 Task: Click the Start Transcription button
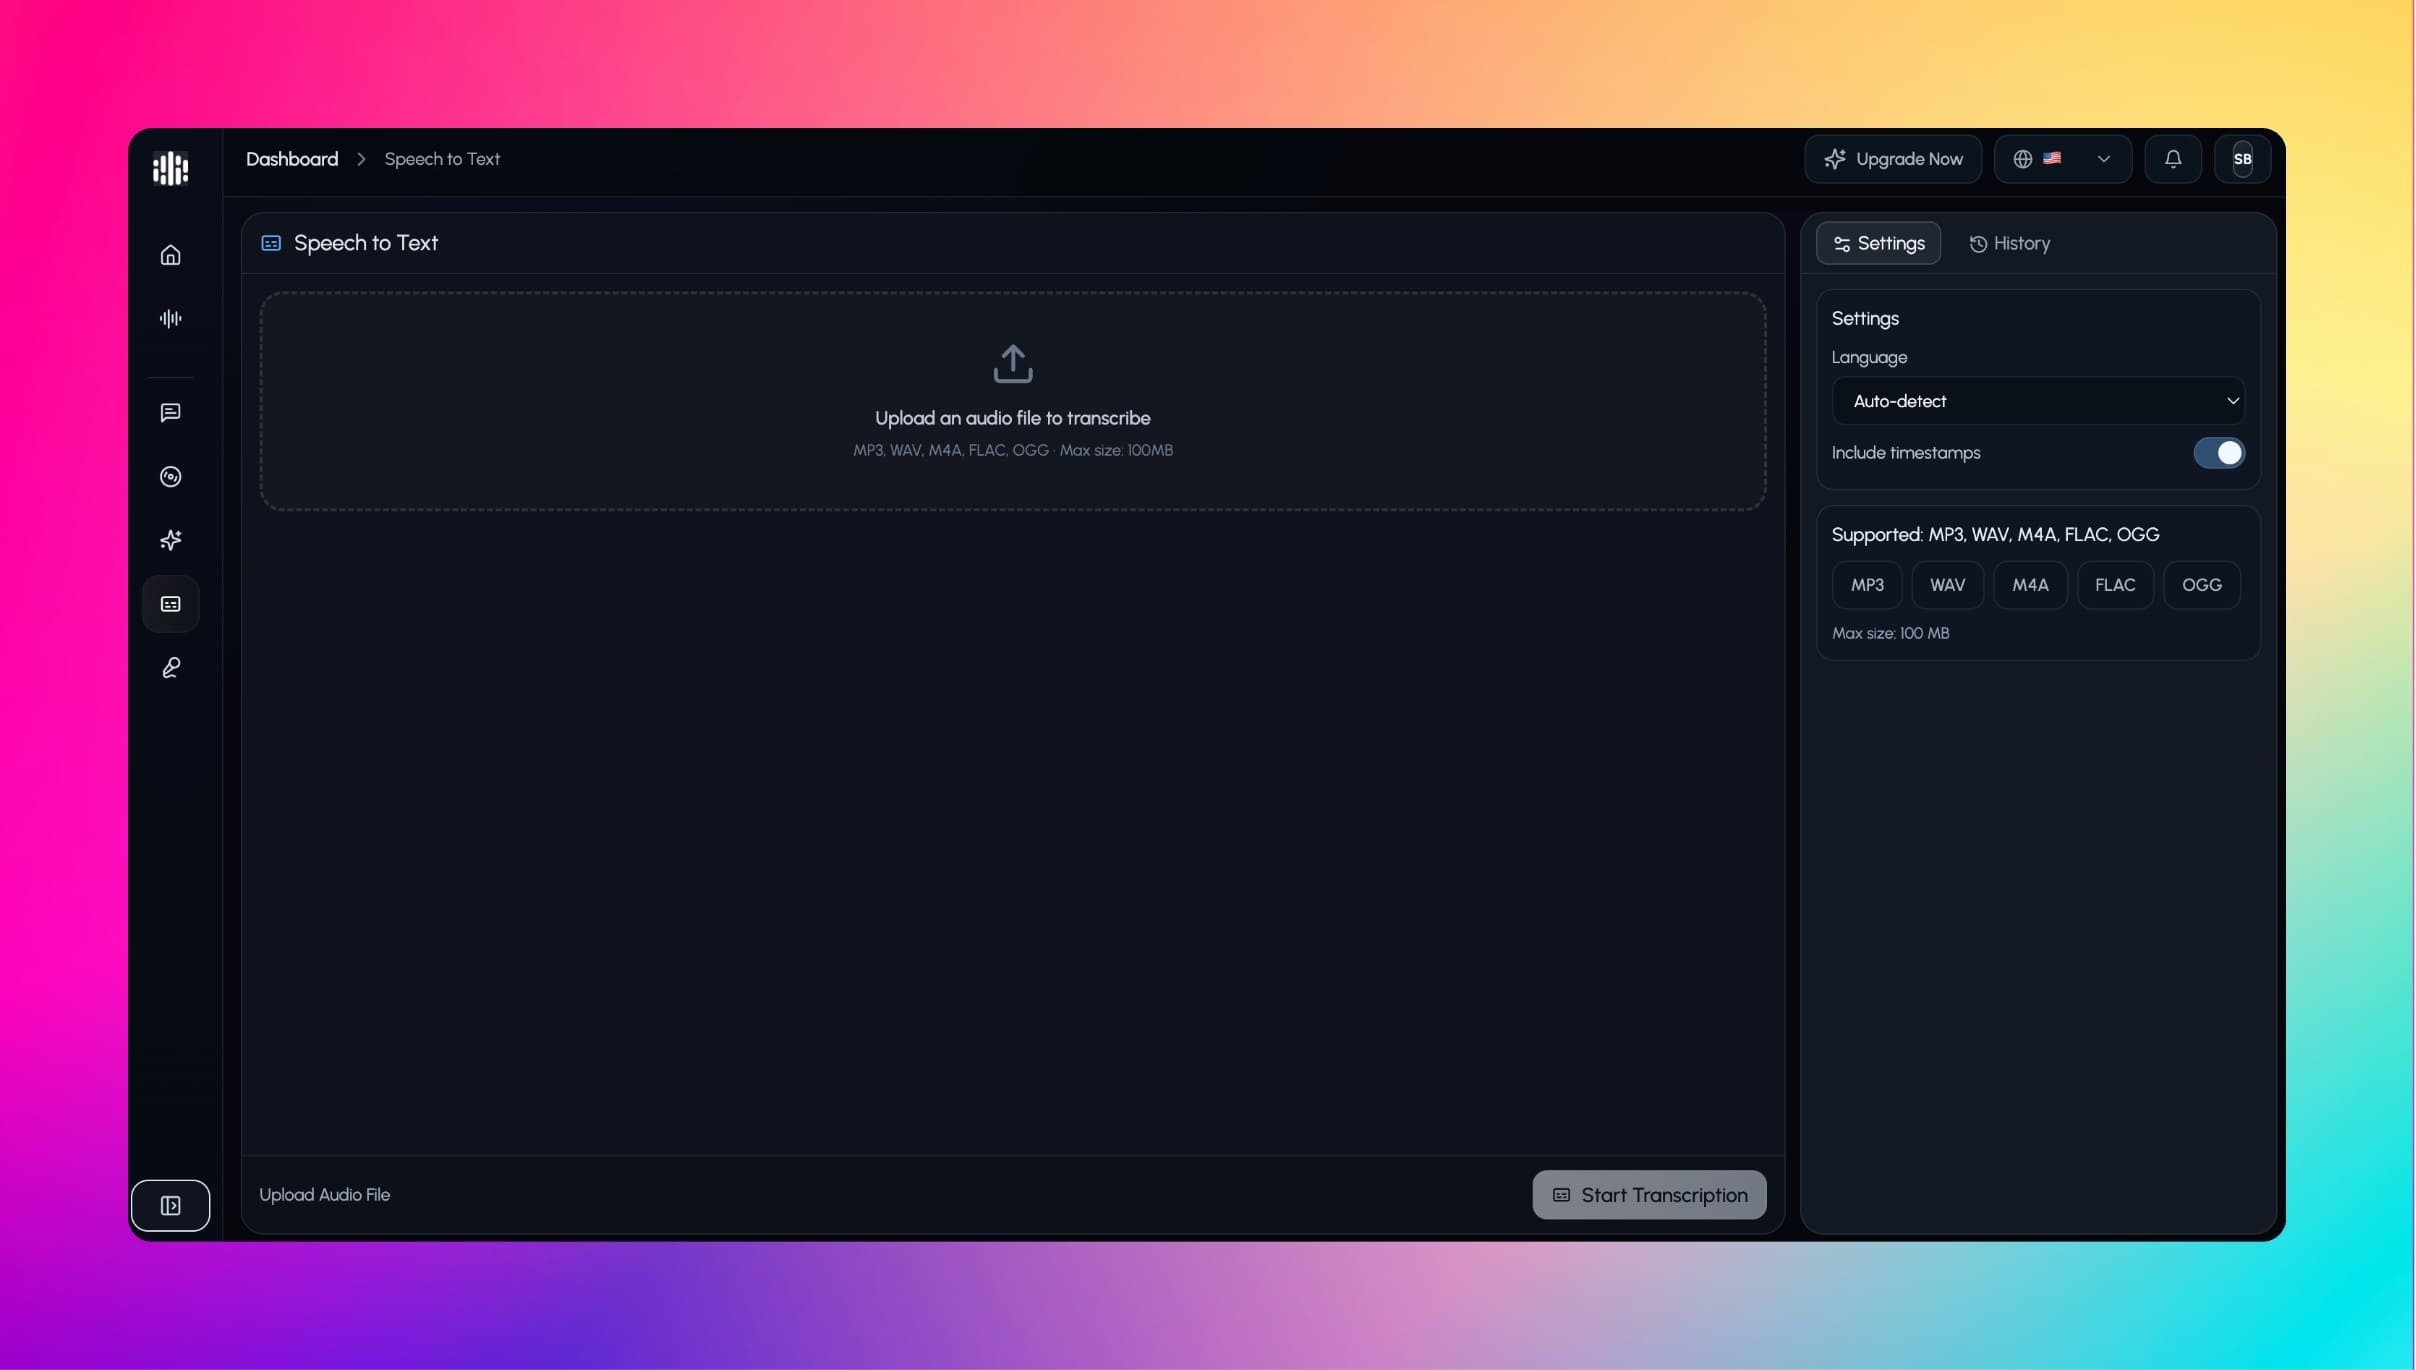tap(1648, 1195)
